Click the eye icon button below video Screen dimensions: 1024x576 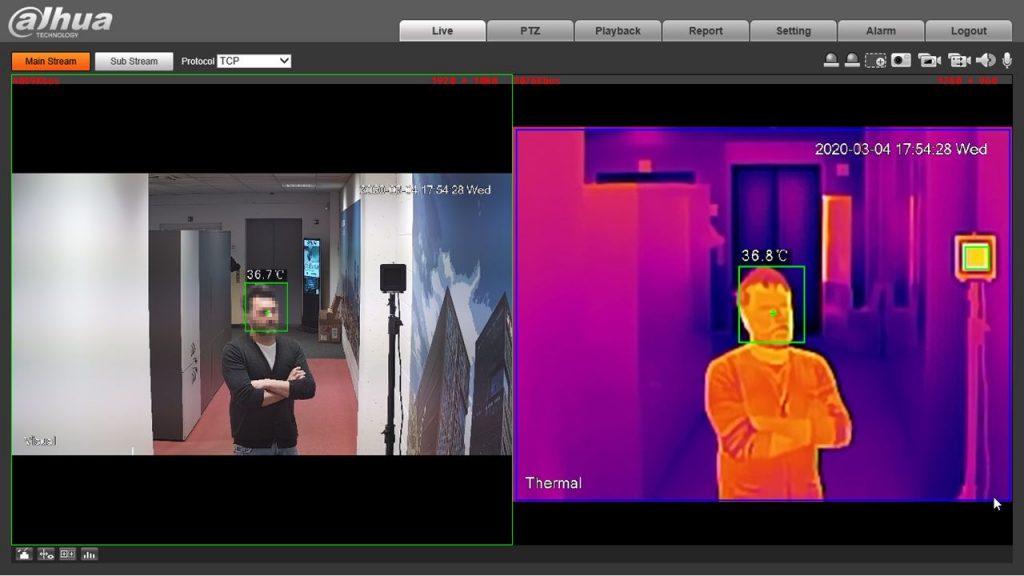[46, 554]
